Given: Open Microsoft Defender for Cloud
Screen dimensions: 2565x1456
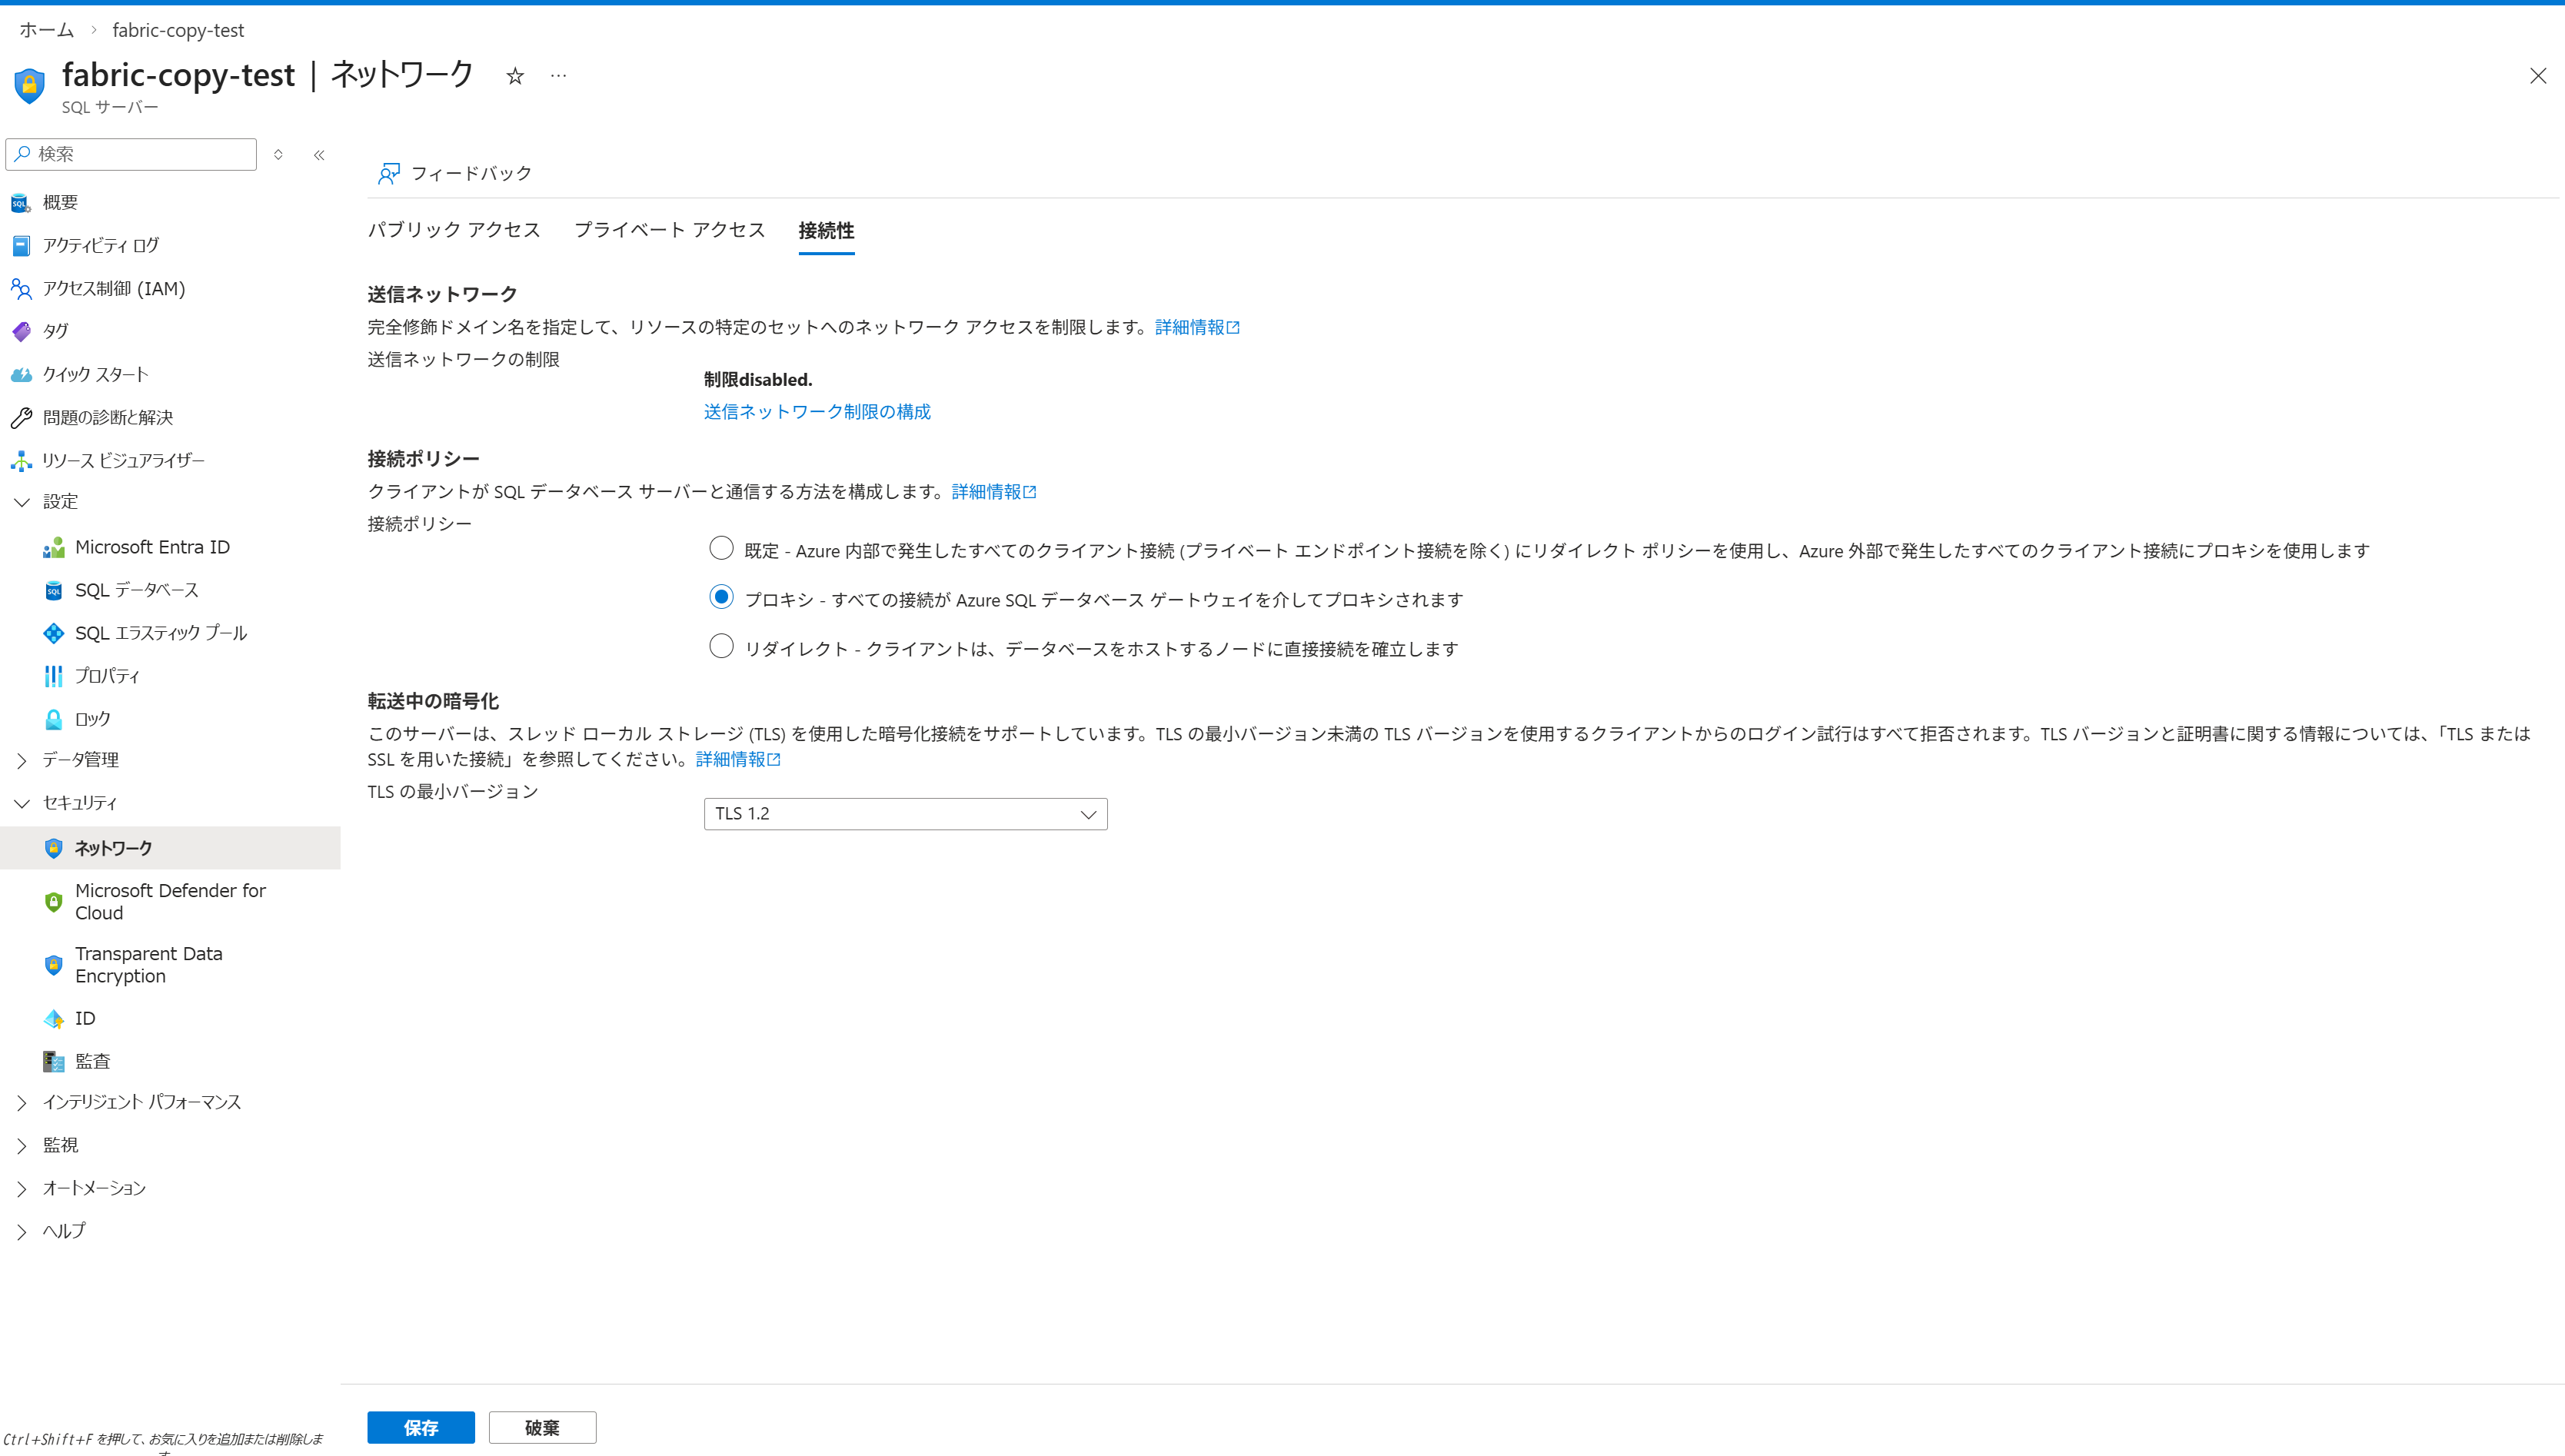Looking at the screenshot, I should tap(170, 901).
